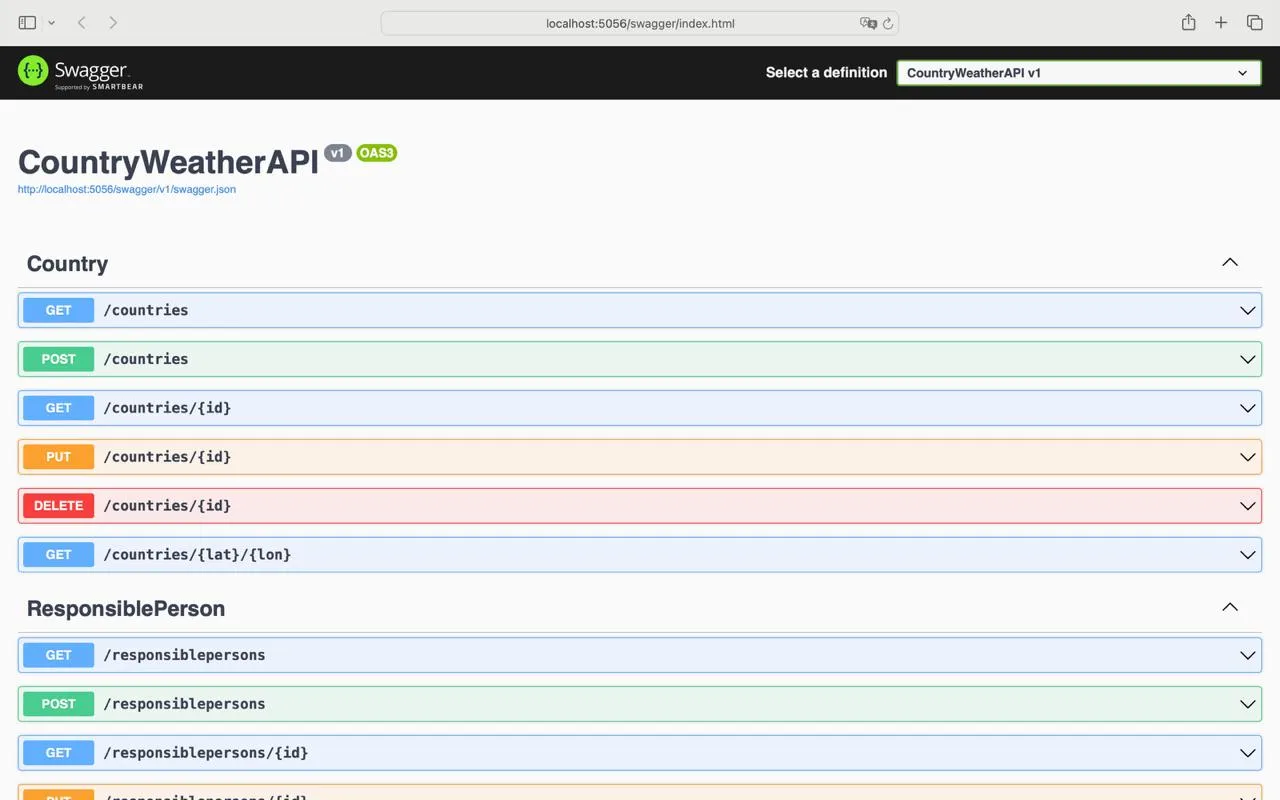This screenshot has width=1280, height=800.
Task: Click the 'Select a definition' label
Action: (826, 72)
